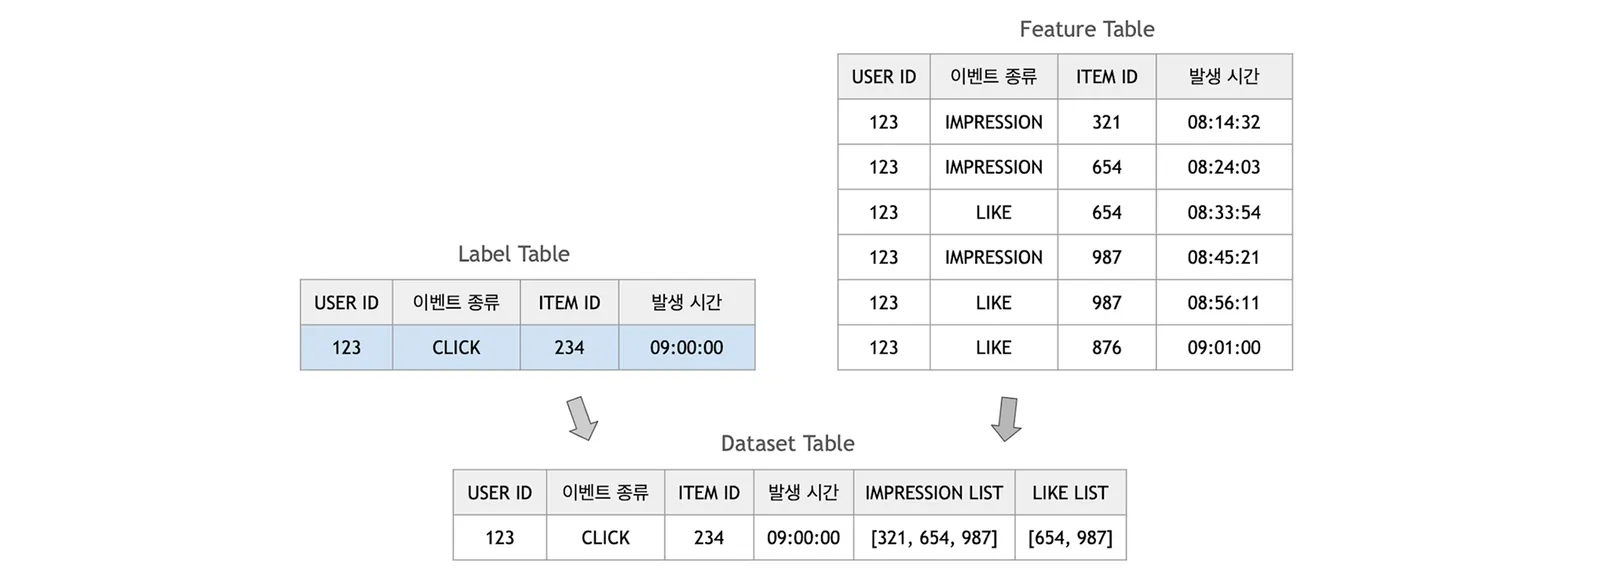Click the LIKE LIST column header
Viewport: 1600px width, 572px height.
click(1070, 493)
